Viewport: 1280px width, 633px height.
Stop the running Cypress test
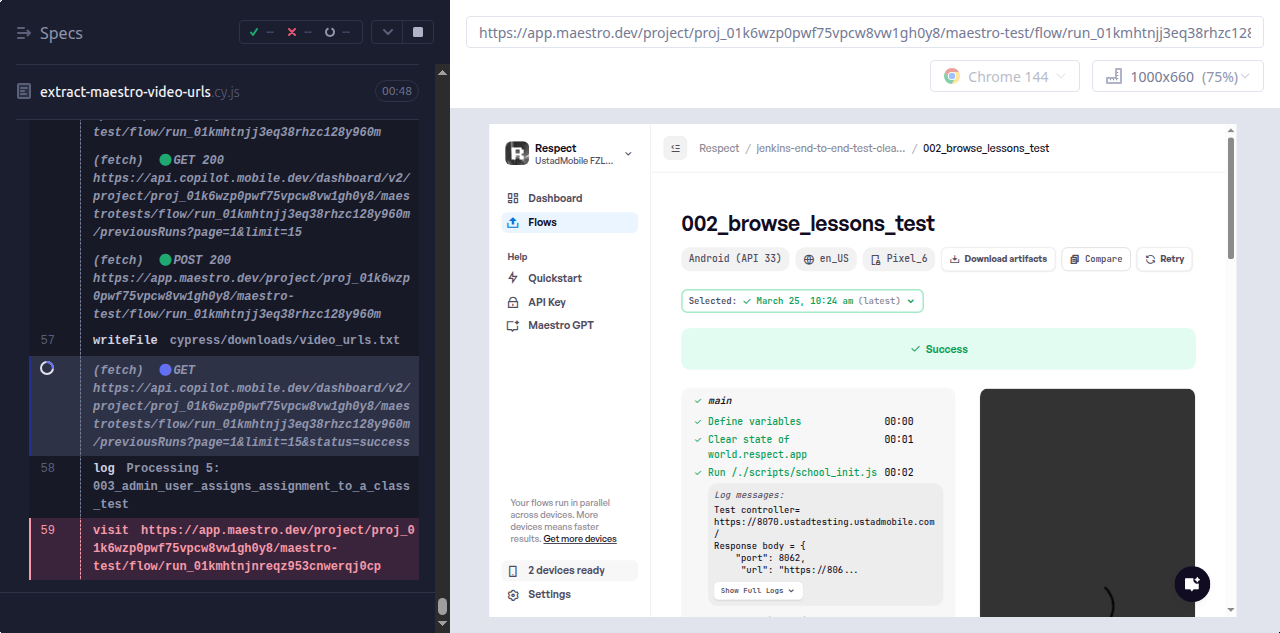pyautogui.click(x=417, y=32)
